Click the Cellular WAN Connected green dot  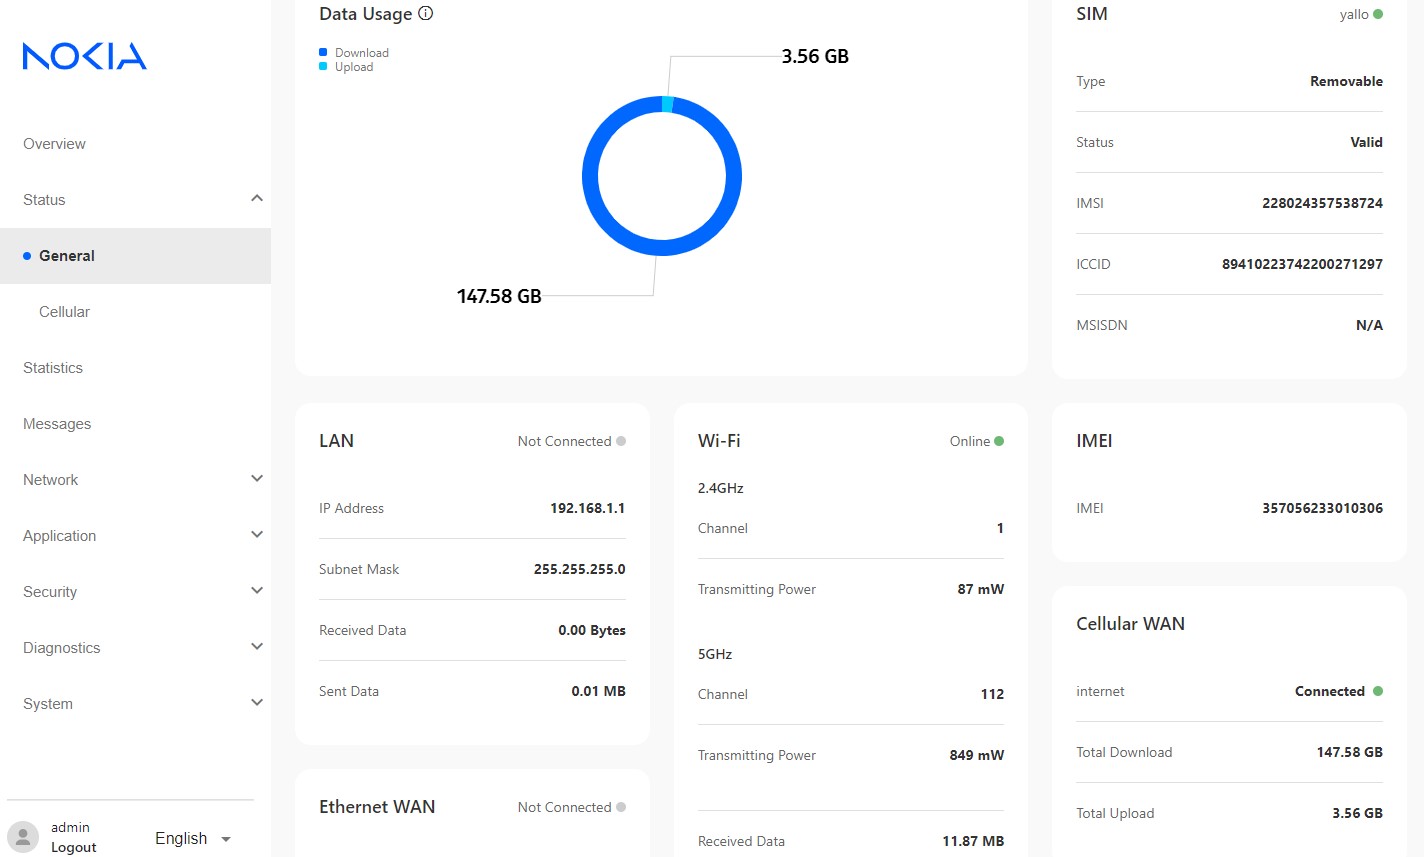1378,691
